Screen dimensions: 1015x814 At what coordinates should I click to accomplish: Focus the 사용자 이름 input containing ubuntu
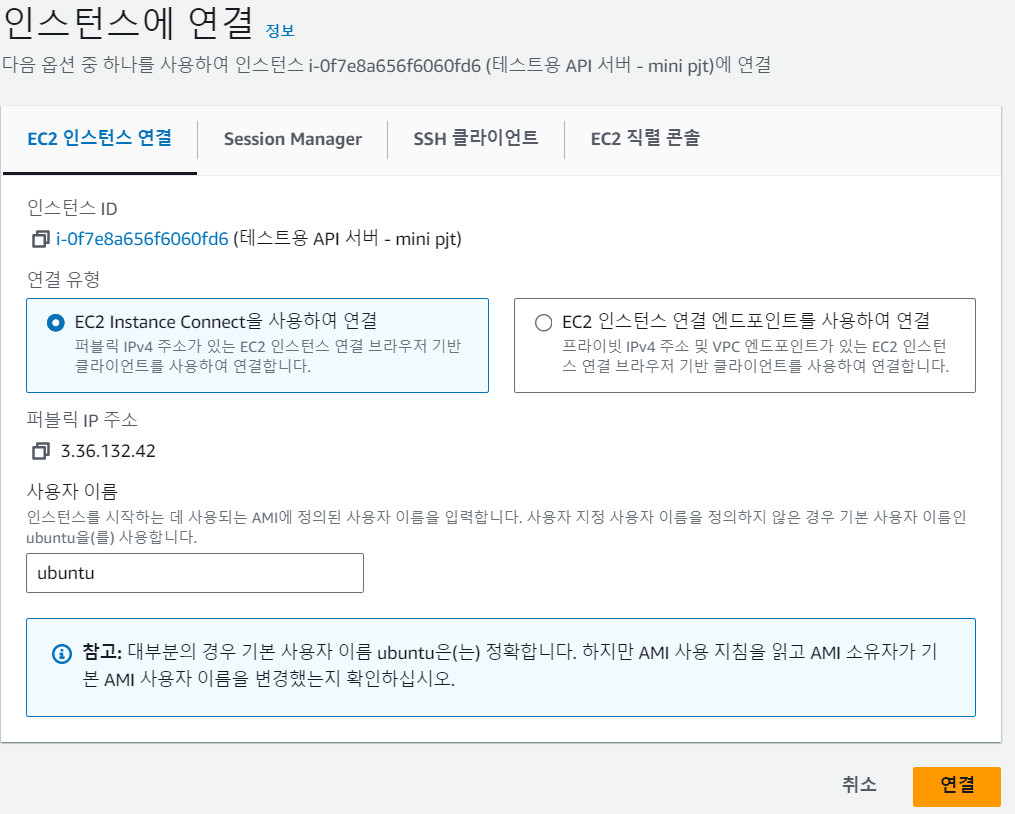tap(195, 573)
